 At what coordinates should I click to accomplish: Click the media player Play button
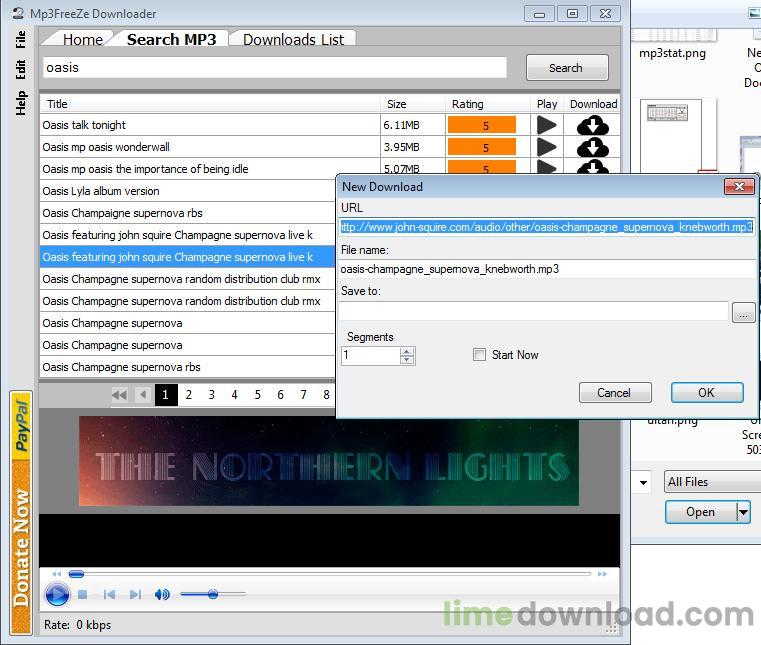pos(57,595)
